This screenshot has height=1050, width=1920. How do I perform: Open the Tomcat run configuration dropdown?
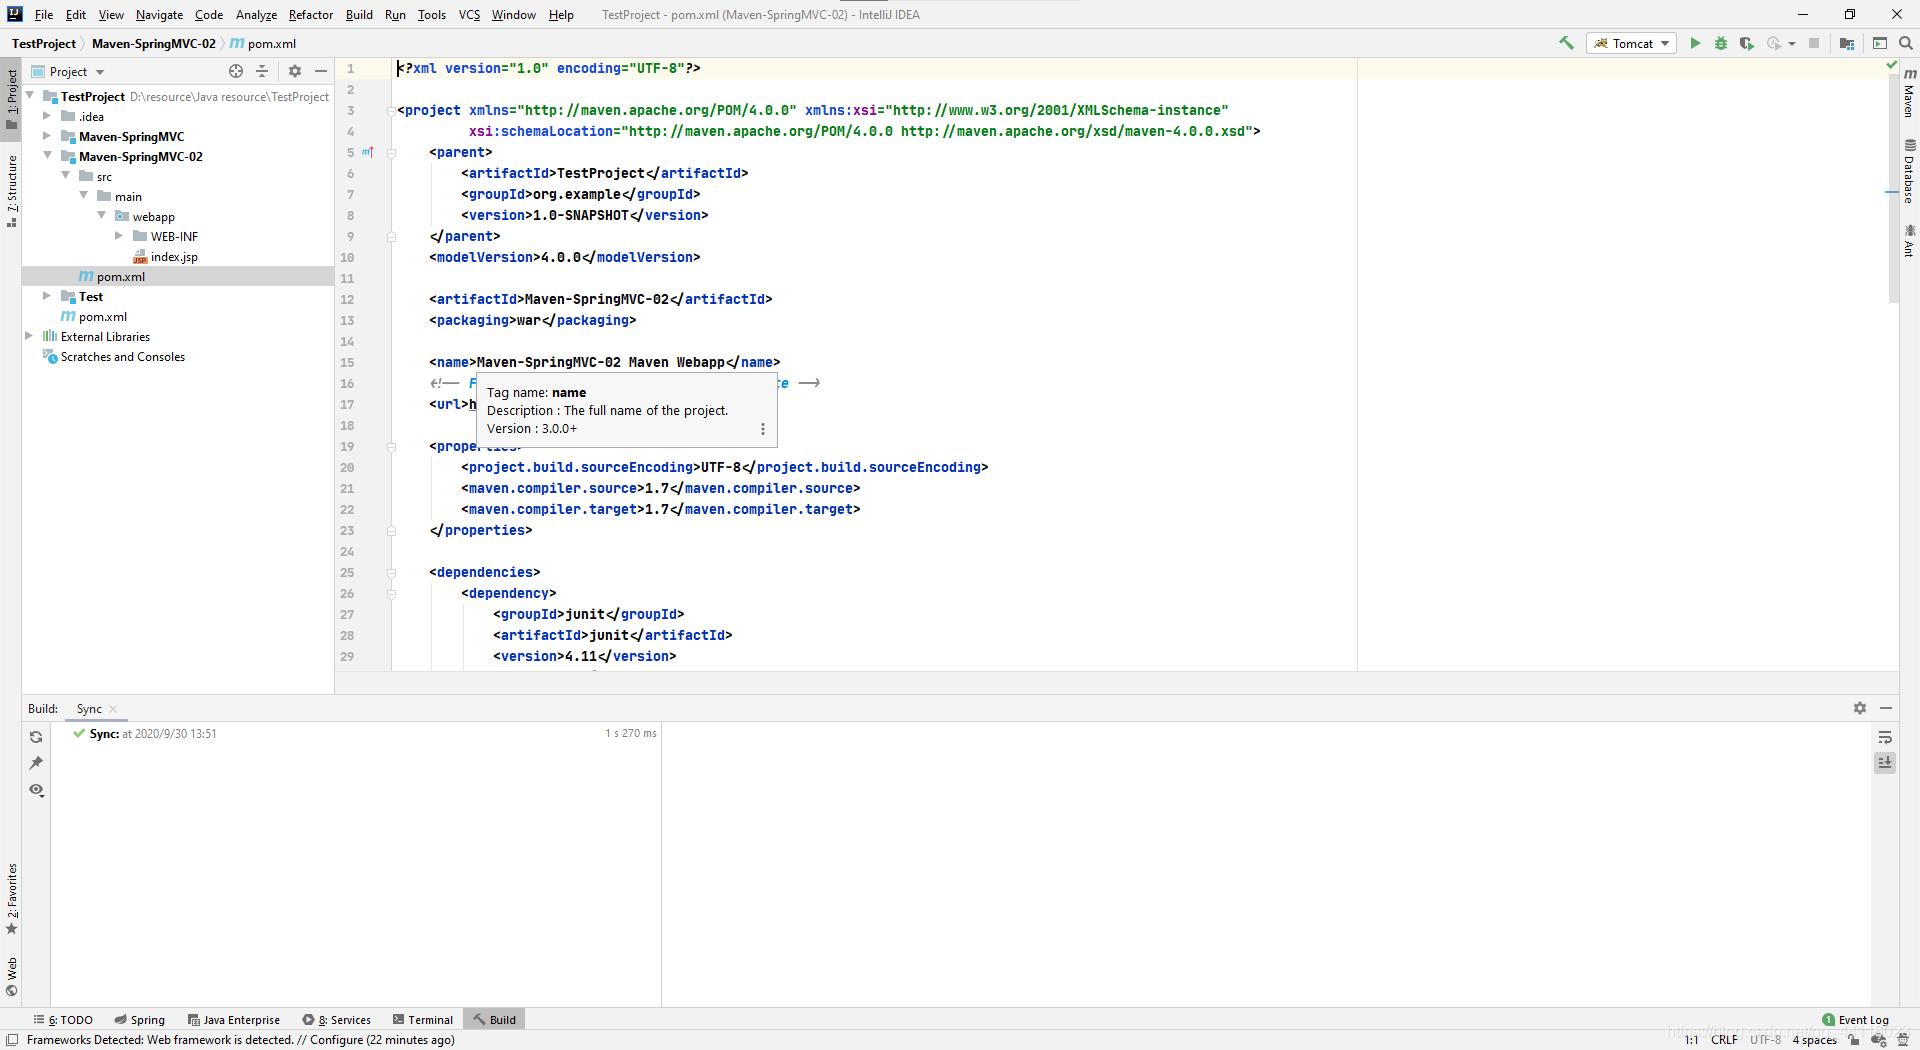point(1631,43)
